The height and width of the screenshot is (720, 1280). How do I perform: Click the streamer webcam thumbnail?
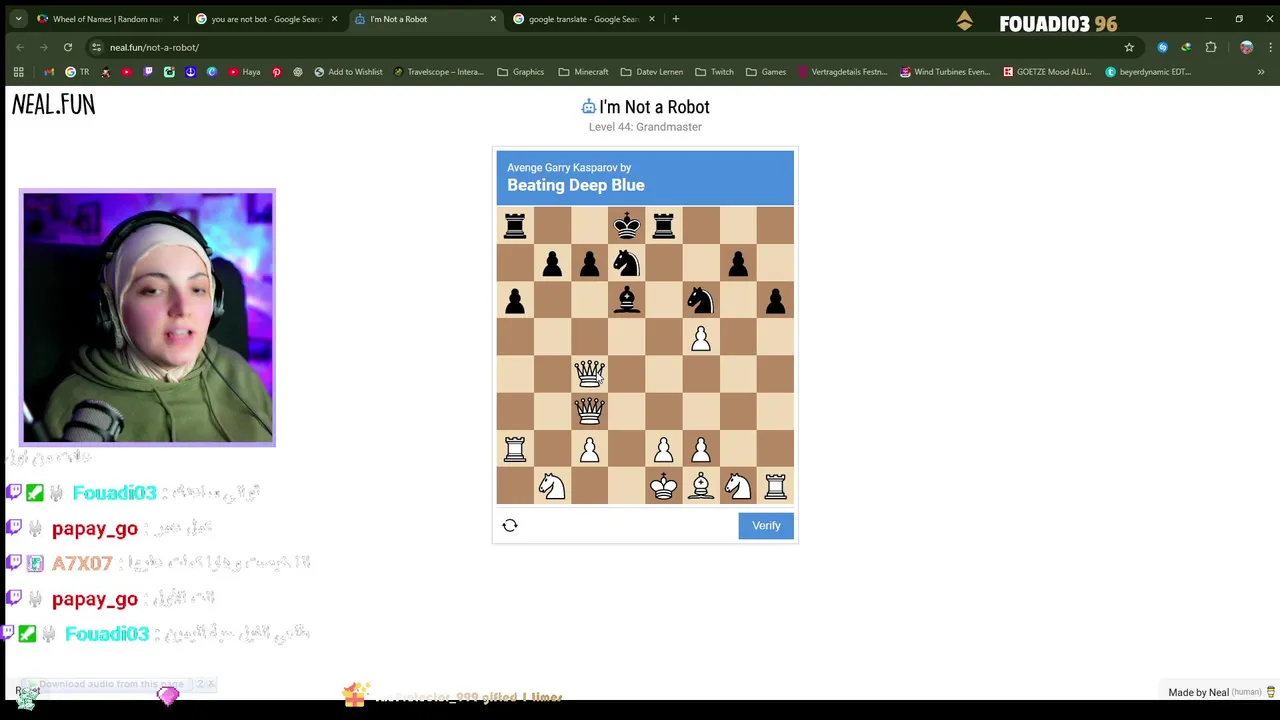coord(147,318)
